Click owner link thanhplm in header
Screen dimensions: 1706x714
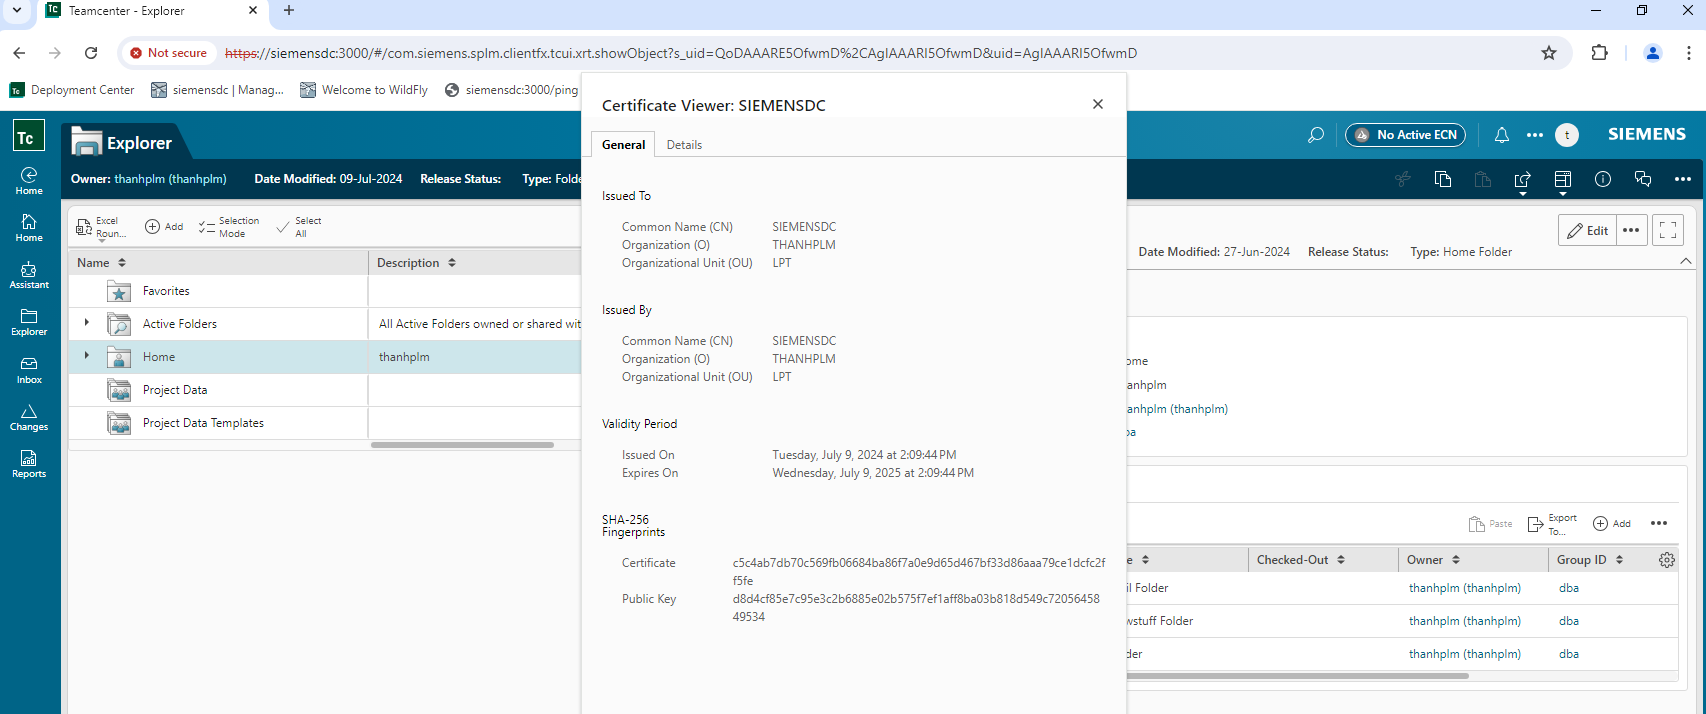[170, 179]
